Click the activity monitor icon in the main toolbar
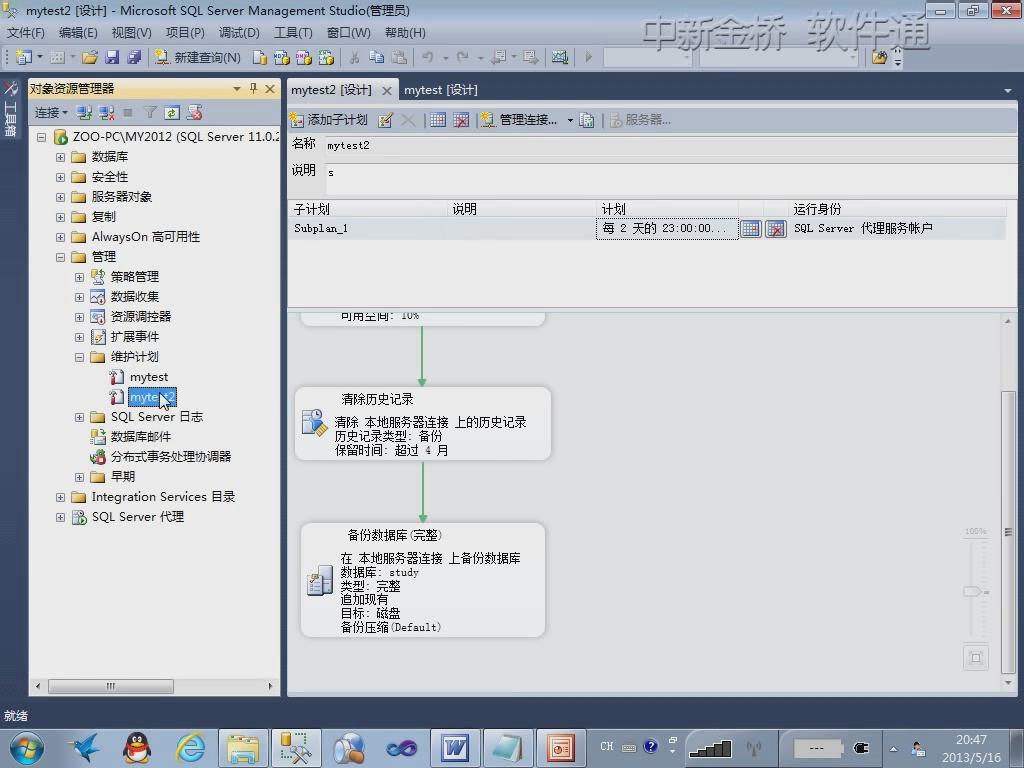This screenshot has height=768, width=1024. pos(560,57)
